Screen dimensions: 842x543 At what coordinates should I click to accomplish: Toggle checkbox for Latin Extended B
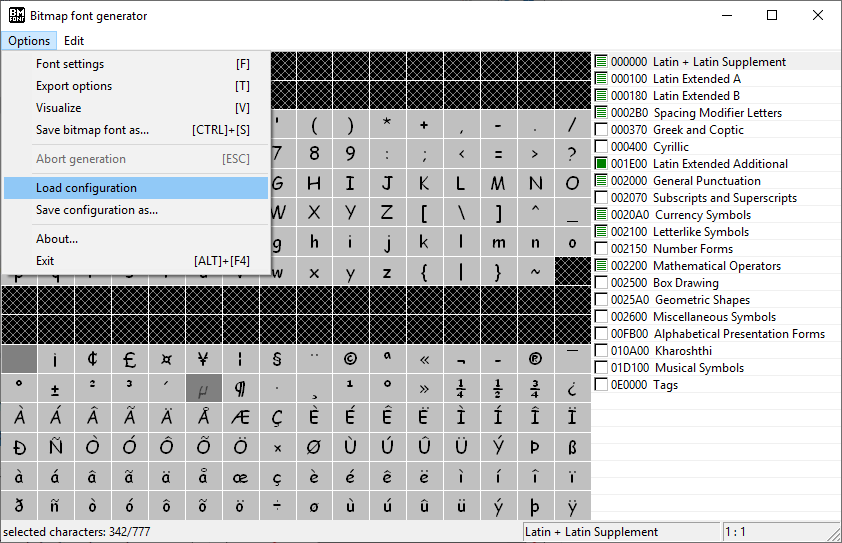(x=601, y=96)
